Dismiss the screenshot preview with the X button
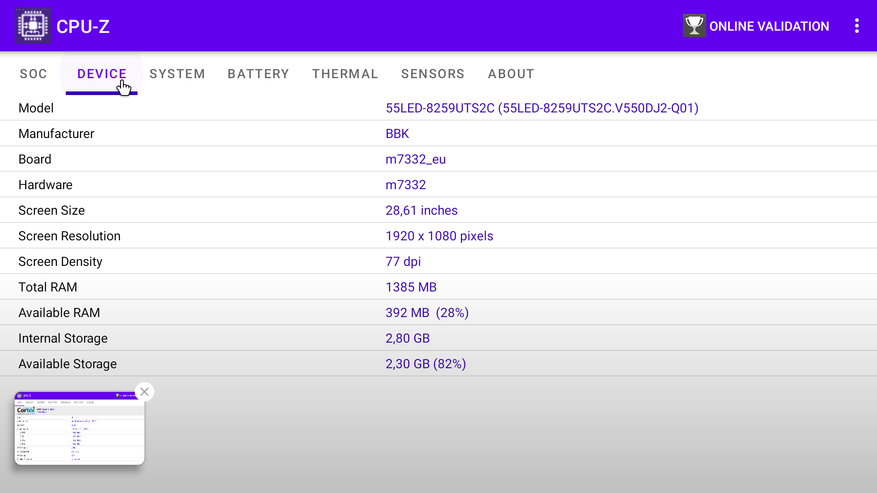This screenshot has width=877, height=493. point(144,392)
